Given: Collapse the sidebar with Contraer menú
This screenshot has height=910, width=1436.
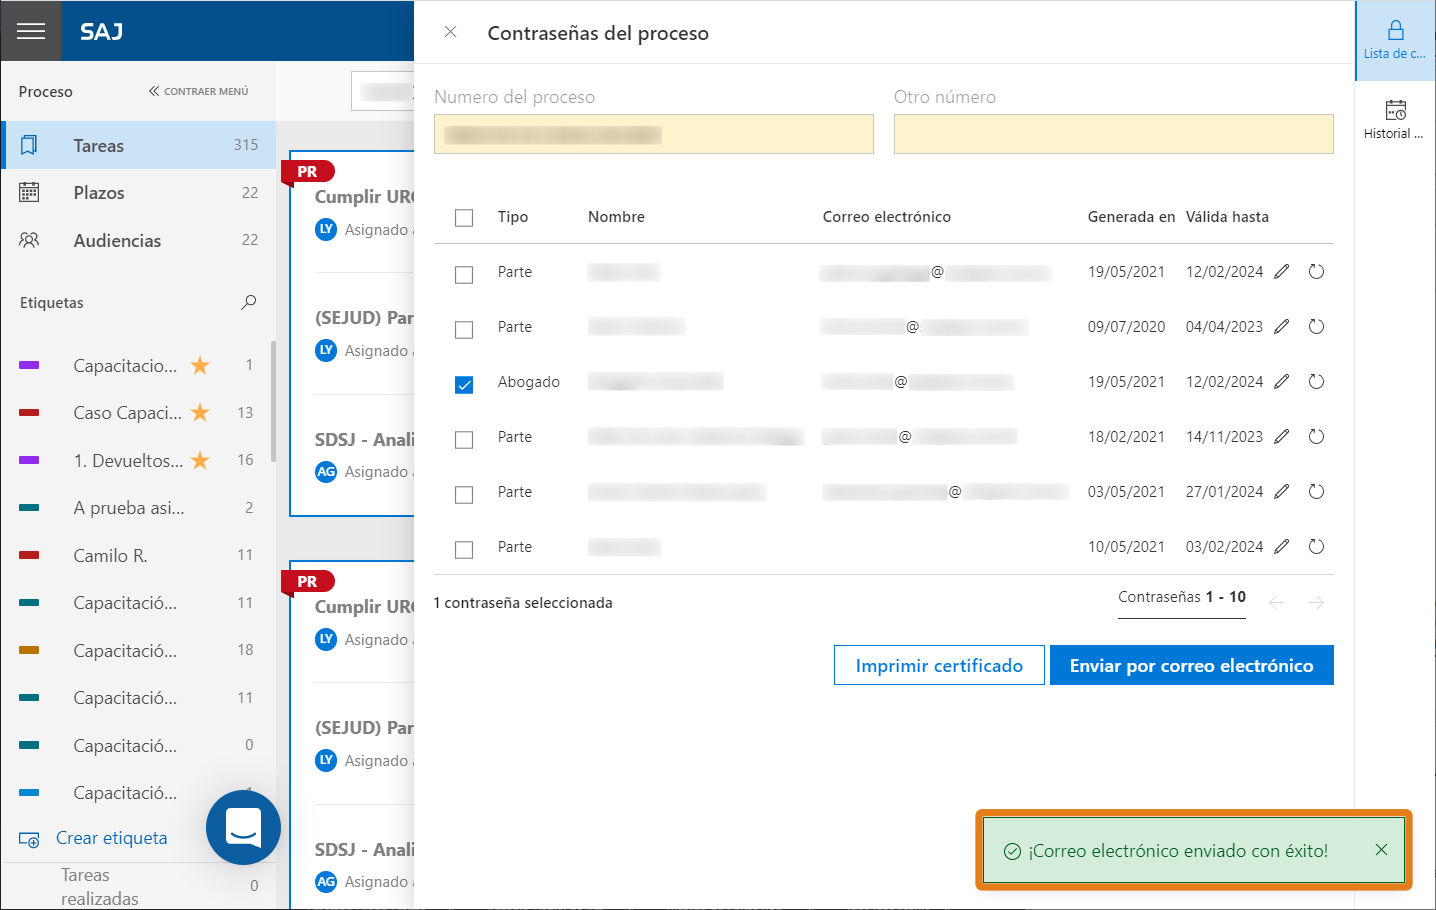Looking at the screenshot, I should [x=198, y=91].
